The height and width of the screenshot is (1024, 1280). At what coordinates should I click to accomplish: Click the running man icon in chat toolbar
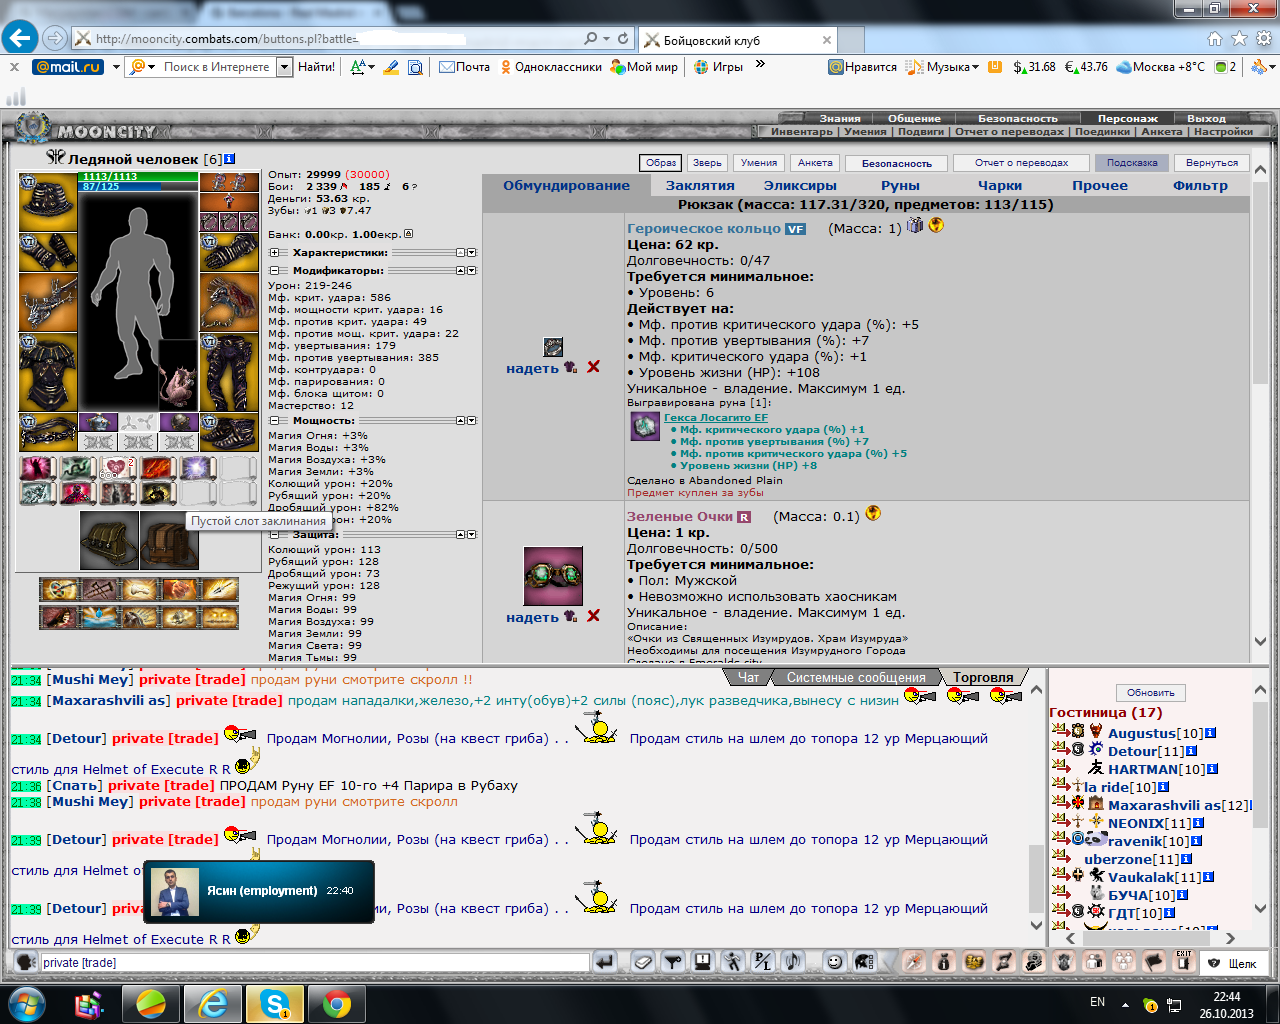733,962
